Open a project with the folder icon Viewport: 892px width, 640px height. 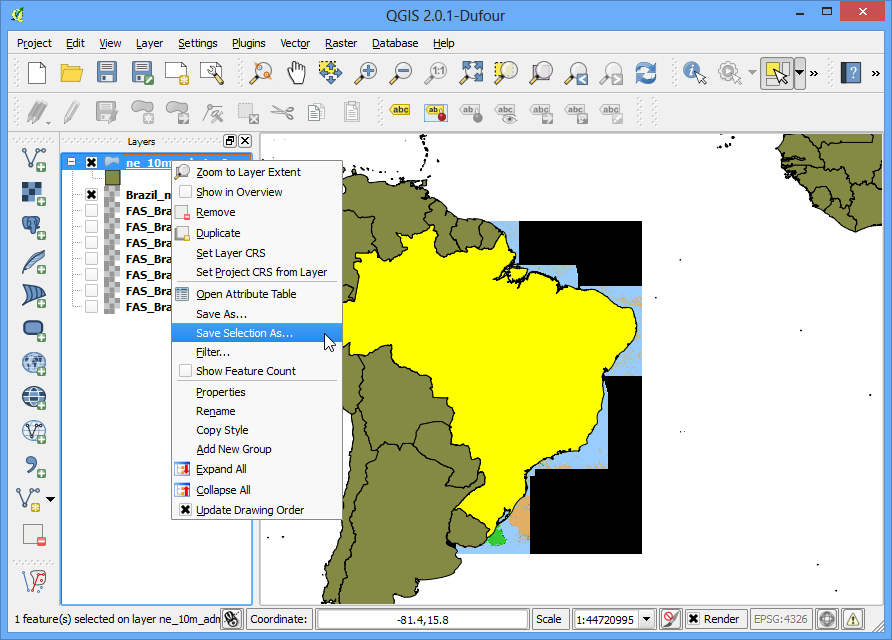click(x=72, y=73)
